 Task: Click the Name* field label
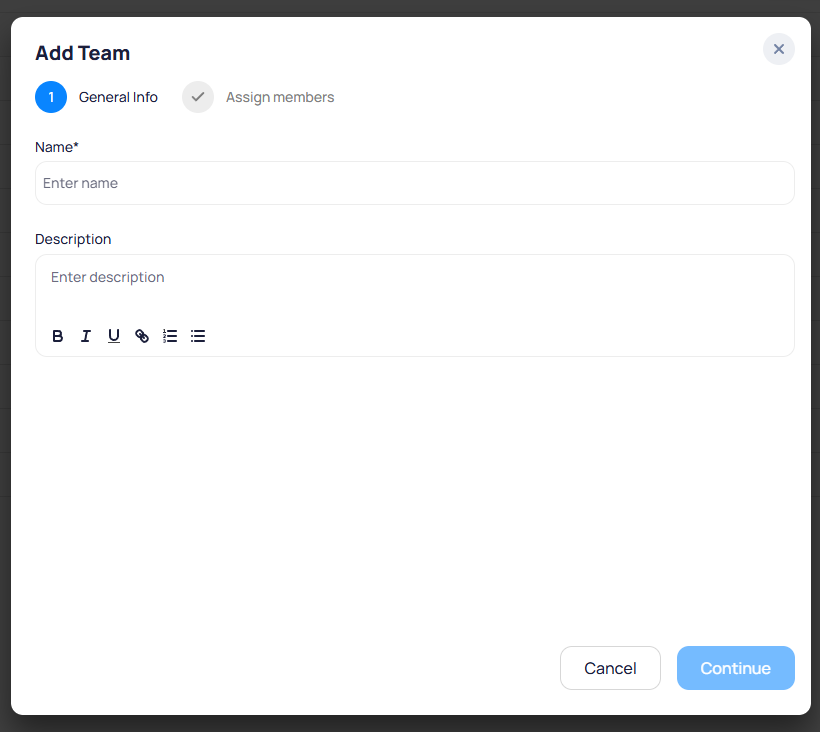pyautogui.click(x=57, y=147)
